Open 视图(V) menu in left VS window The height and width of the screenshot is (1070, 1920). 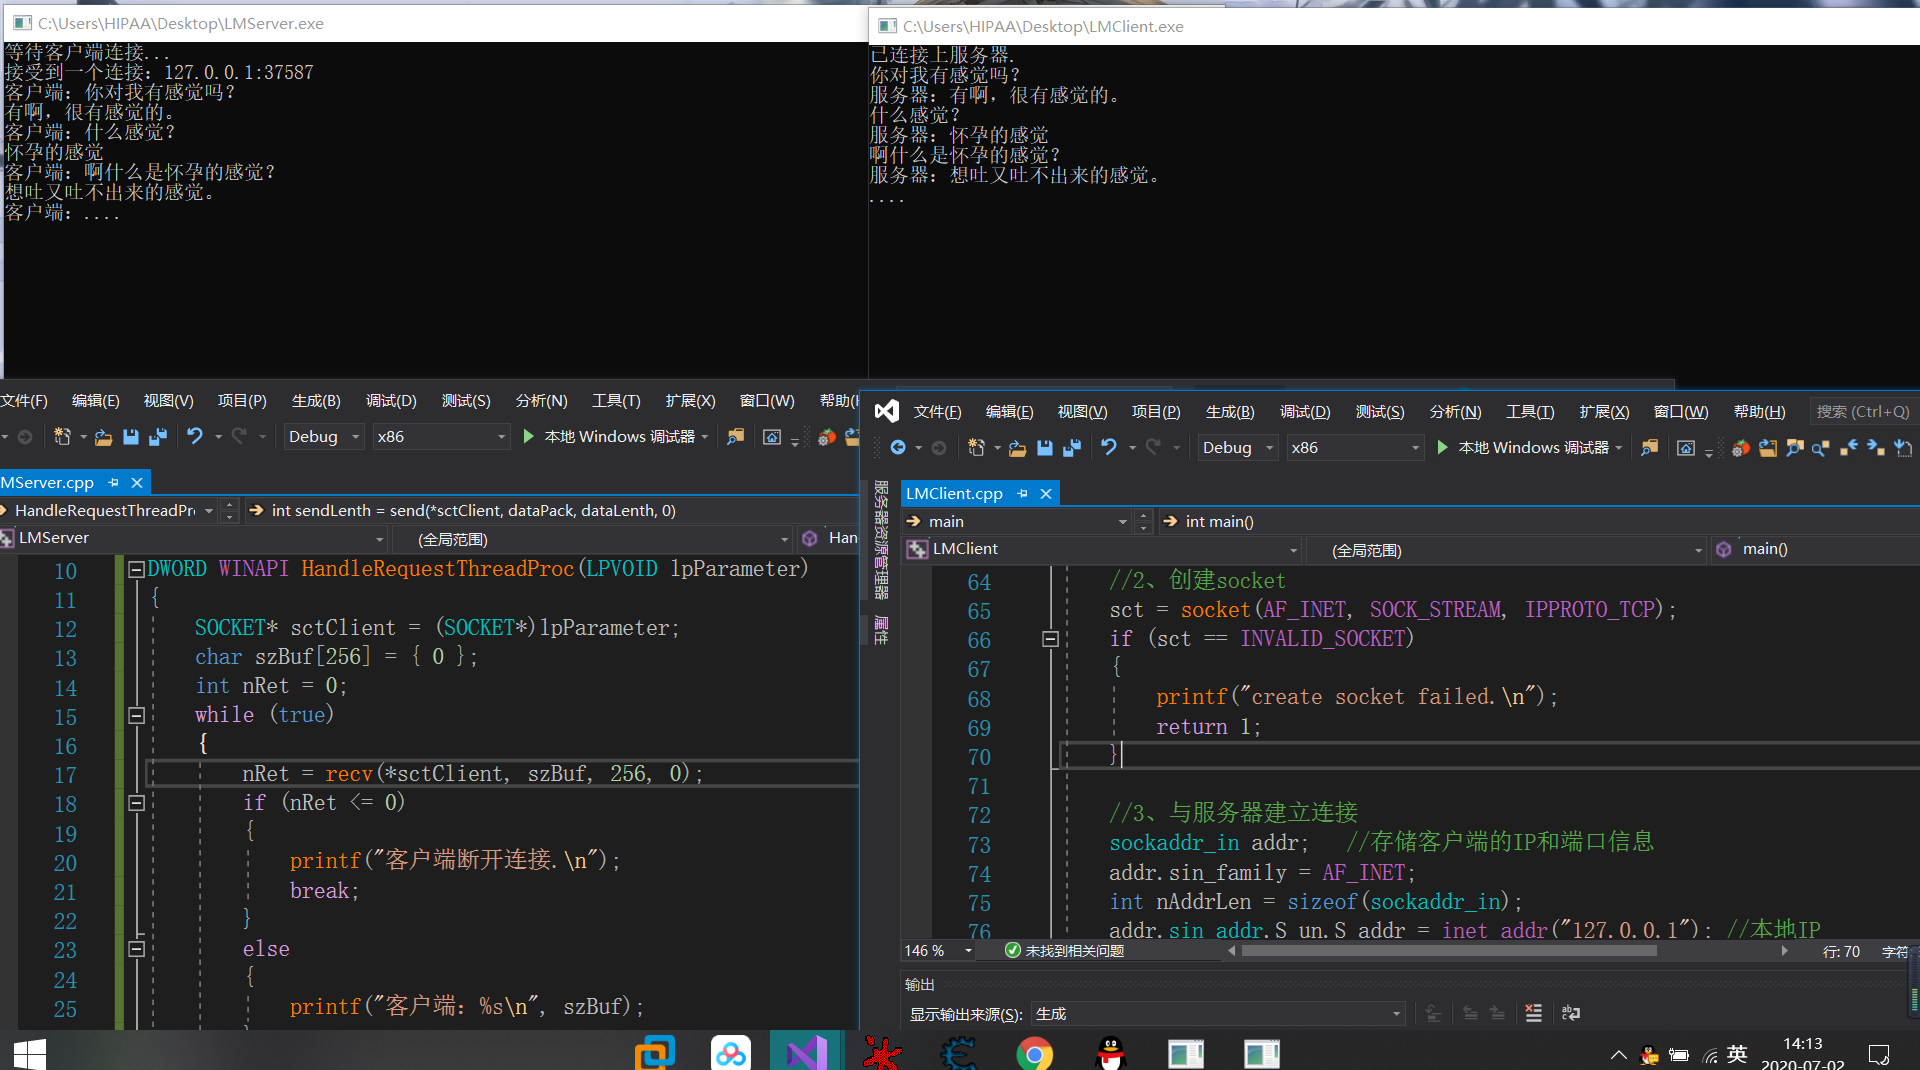coord(168,401)
